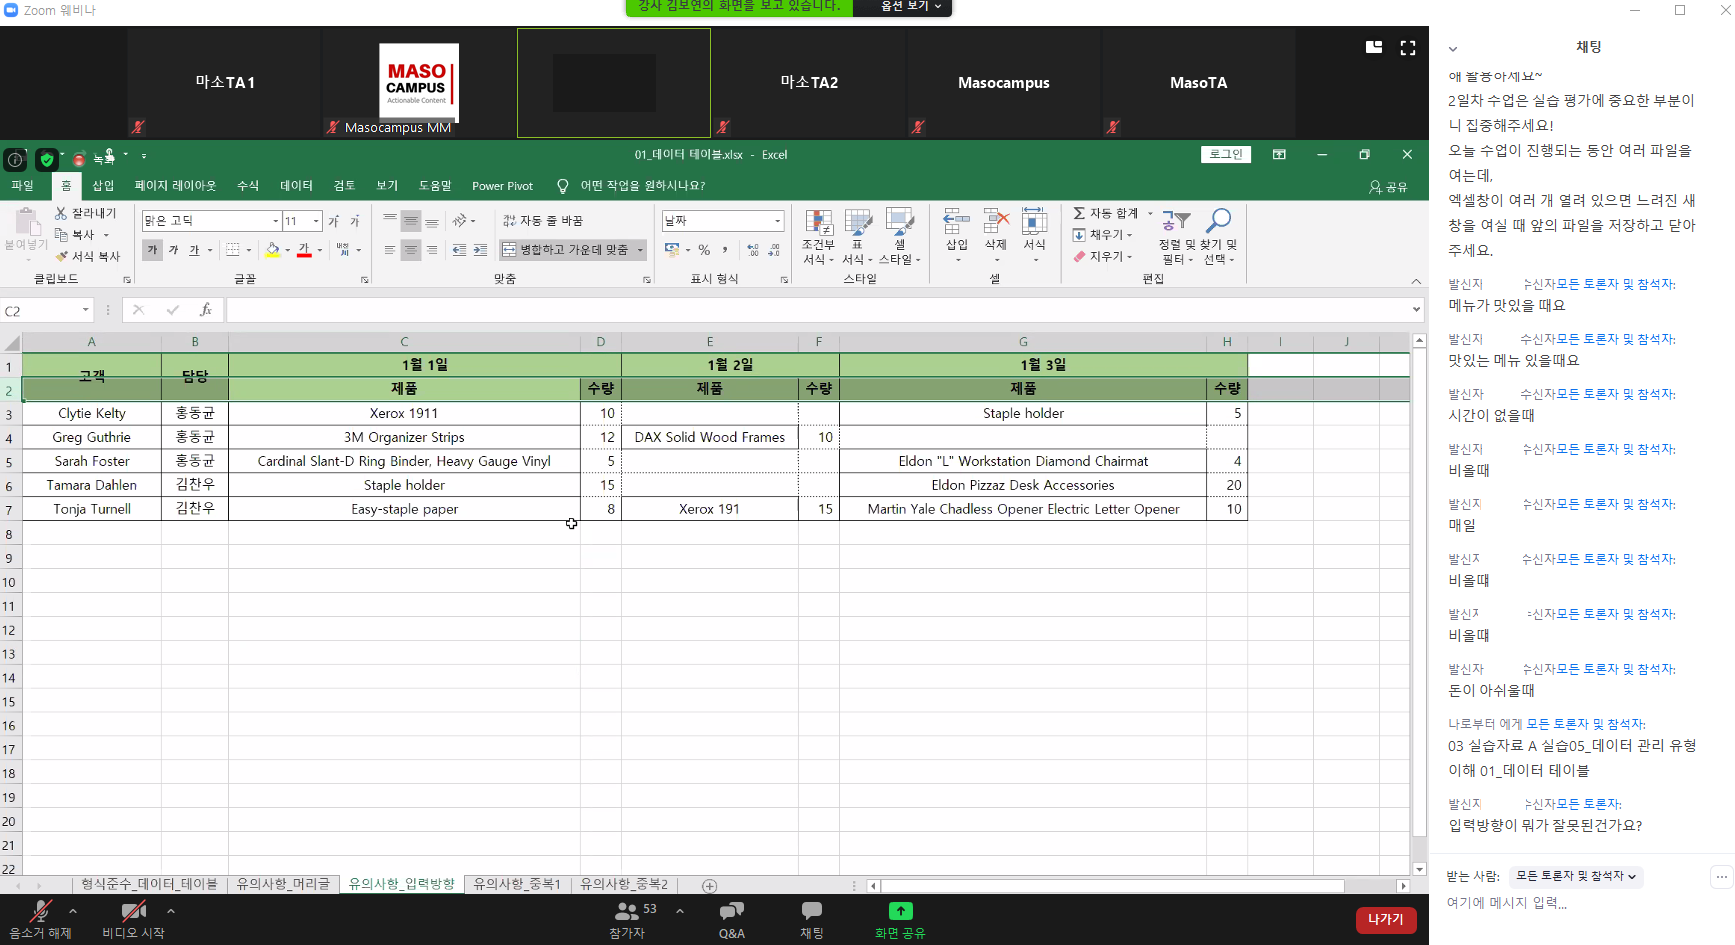Image resolution: width=1735 pixels, height=945 pixels.
Task: Click the Insert Function fx icon
Action: 205,310
